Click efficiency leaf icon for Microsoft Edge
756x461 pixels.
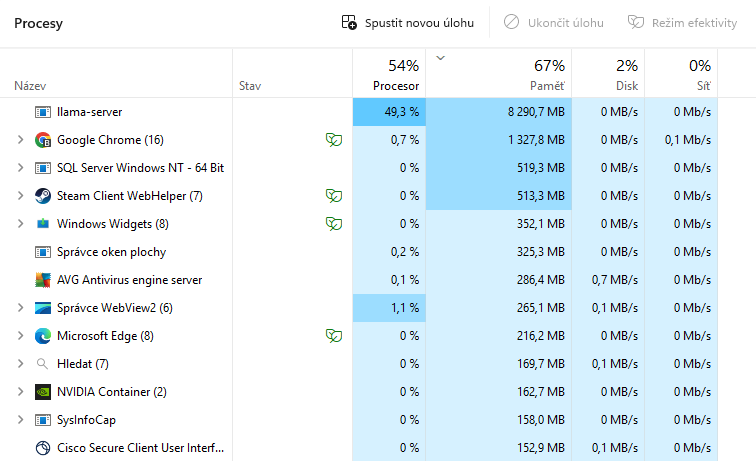coord(334,336)
